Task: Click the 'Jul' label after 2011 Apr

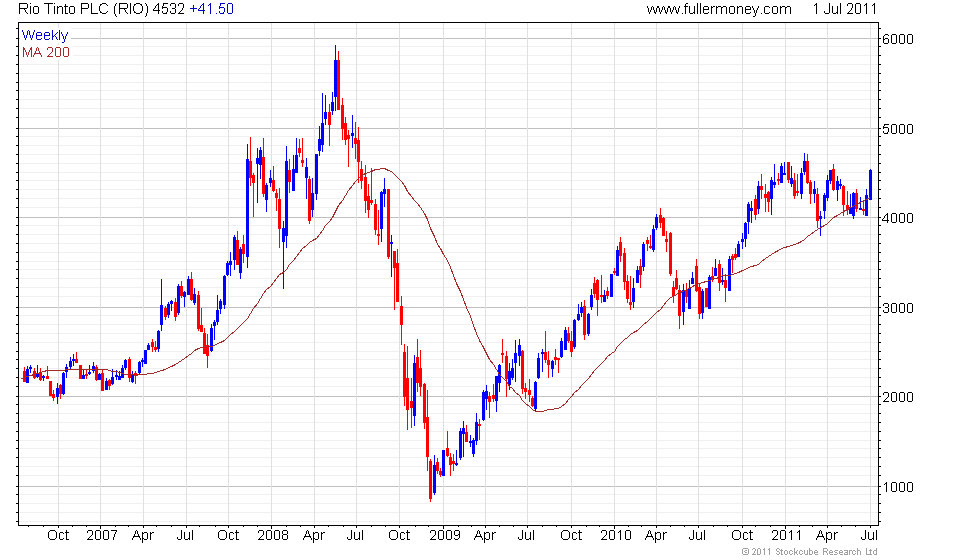Action: [869, 536]
